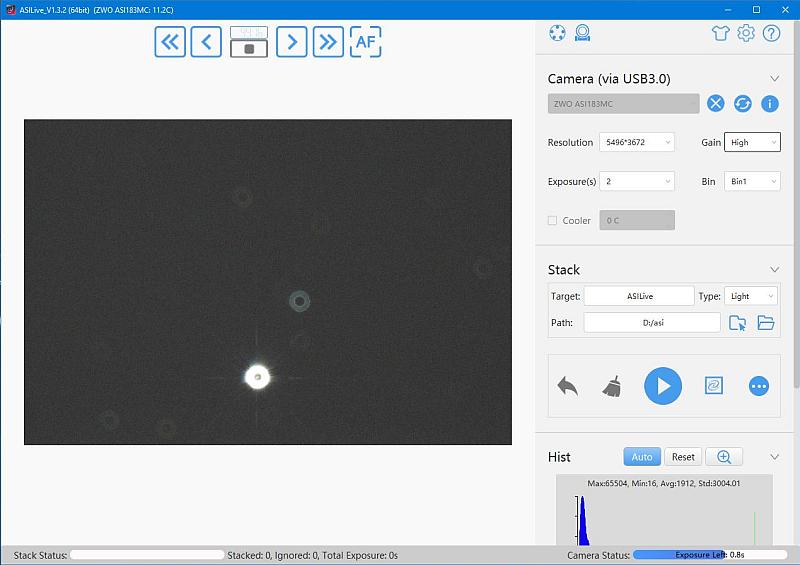Image resolution: width=800 pixels, height=565 pixels.
Task: Click the right panel vertical scrollbar
Action: 796,204
